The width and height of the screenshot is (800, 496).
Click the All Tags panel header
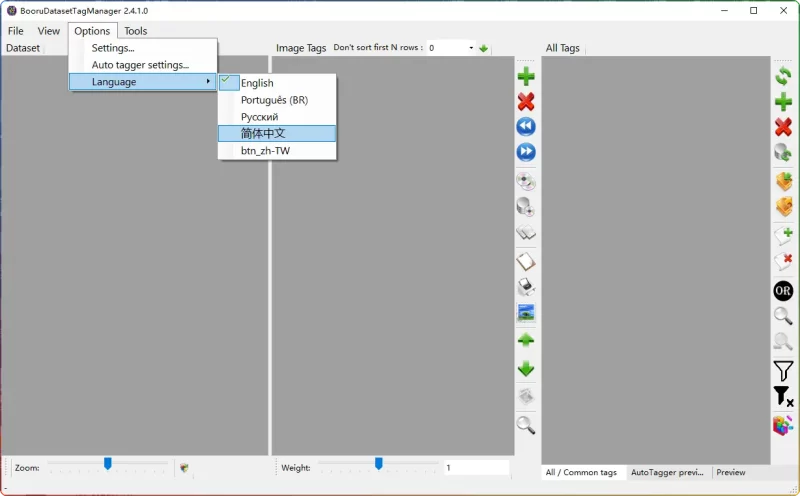point(563,48)
